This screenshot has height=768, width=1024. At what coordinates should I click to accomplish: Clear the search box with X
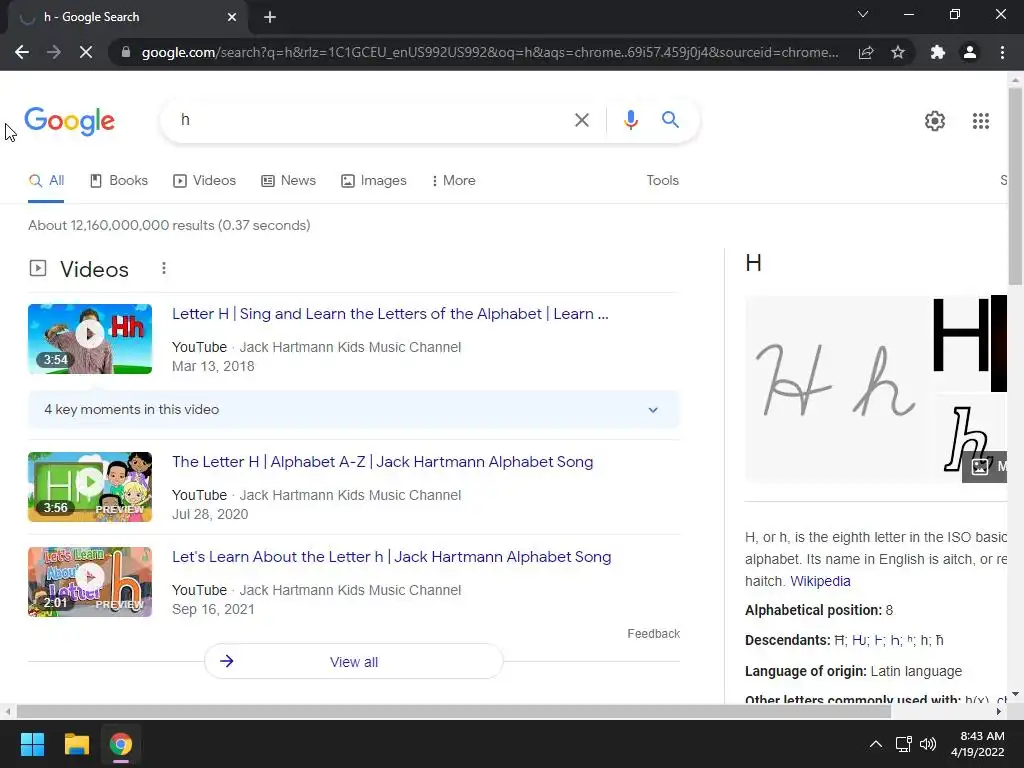pos(581,120)
